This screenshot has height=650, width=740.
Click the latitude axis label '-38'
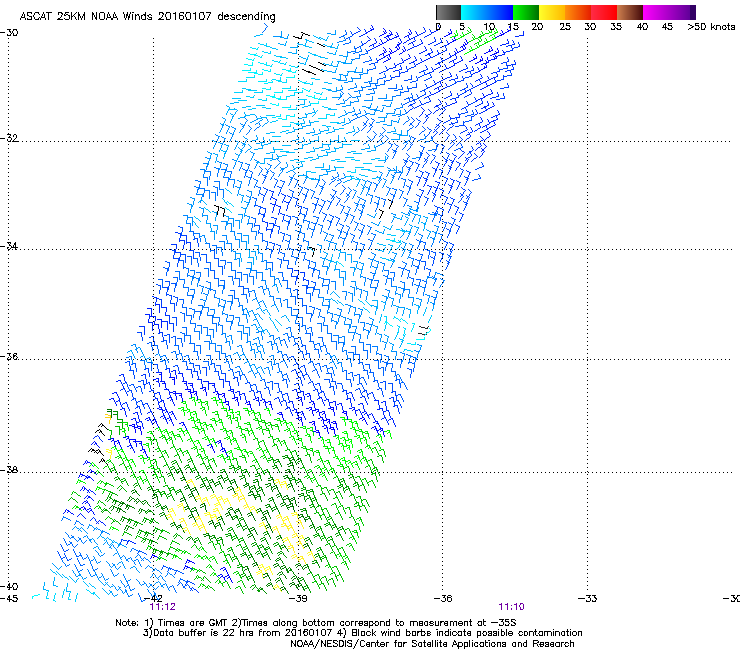9,470
